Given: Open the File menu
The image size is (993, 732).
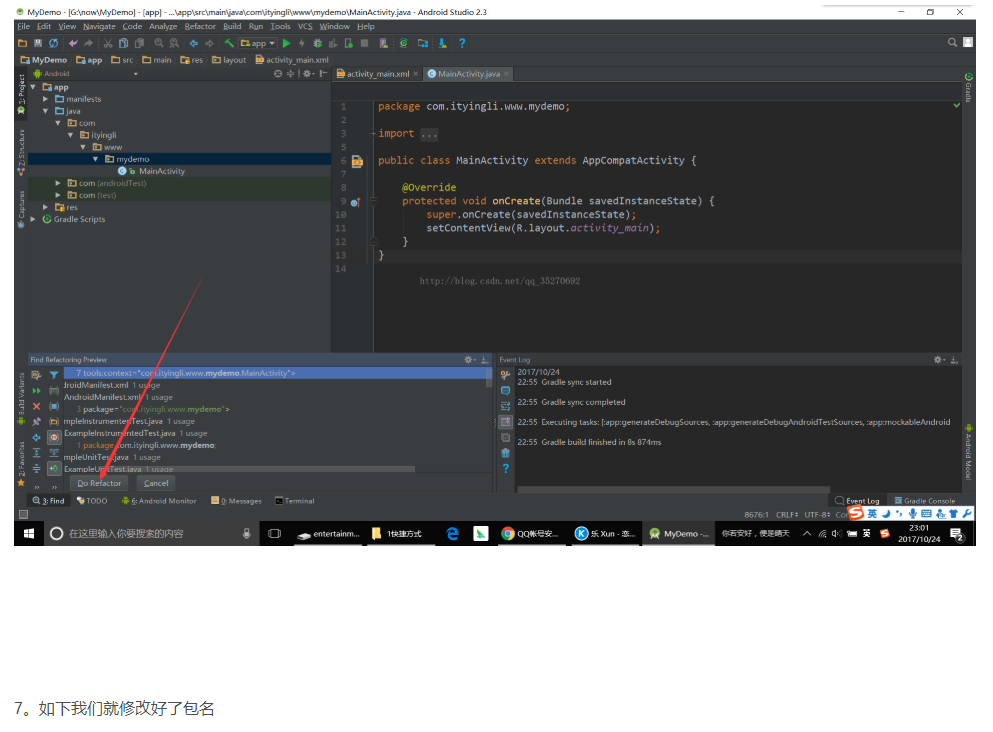Looking at the screenshot, I should pyautogui.click(x=23, y=26).
